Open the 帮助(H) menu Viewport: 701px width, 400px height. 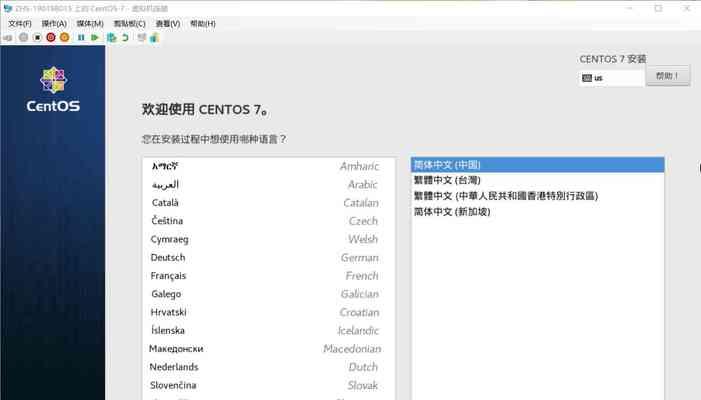(203, 24)
